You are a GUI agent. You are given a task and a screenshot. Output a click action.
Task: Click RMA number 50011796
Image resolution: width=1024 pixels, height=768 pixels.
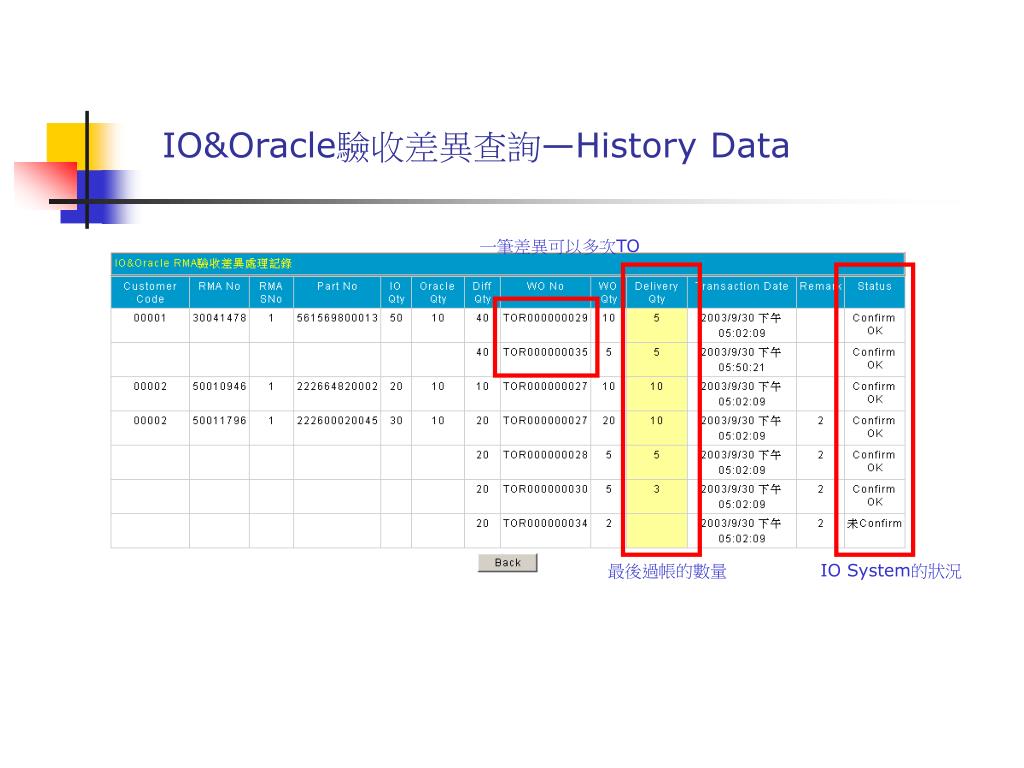coord(219,421)
